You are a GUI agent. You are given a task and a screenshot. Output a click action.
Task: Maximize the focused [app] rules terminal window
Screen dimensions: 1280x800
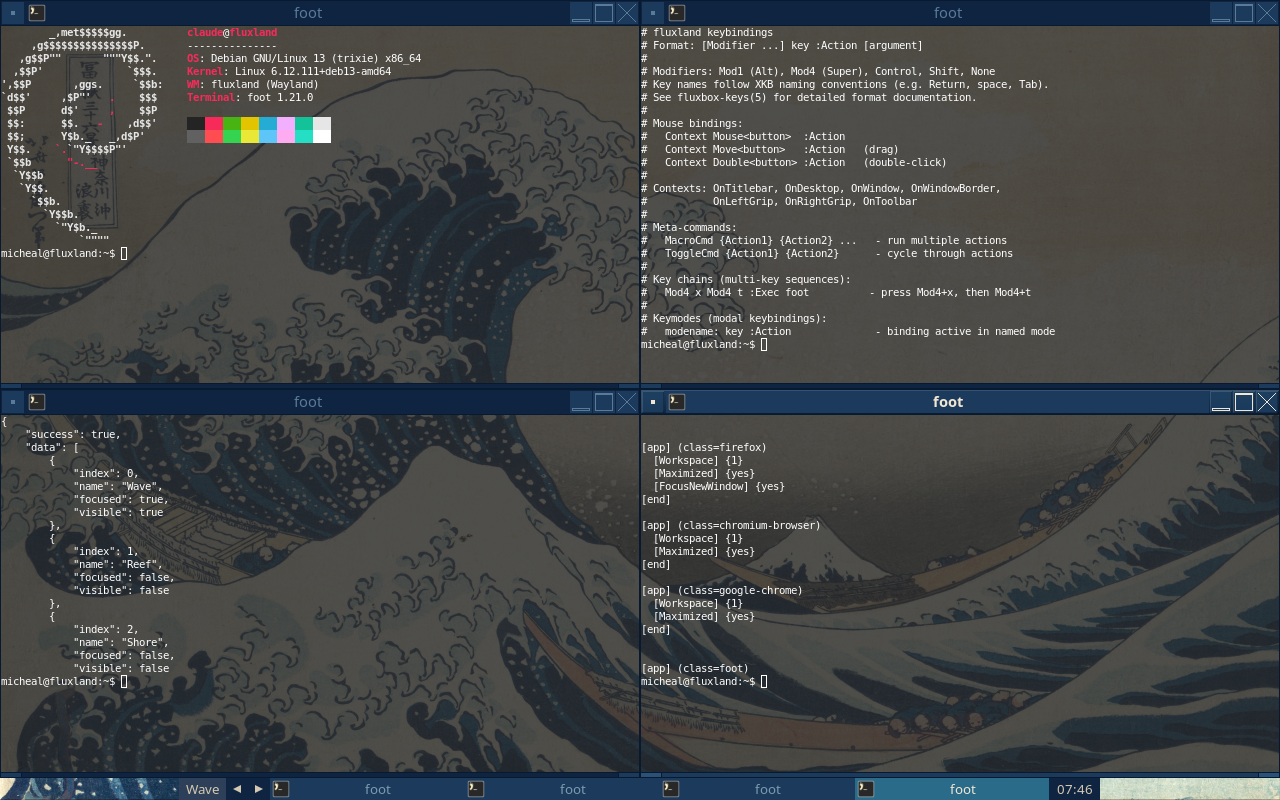click(1244, 402)
